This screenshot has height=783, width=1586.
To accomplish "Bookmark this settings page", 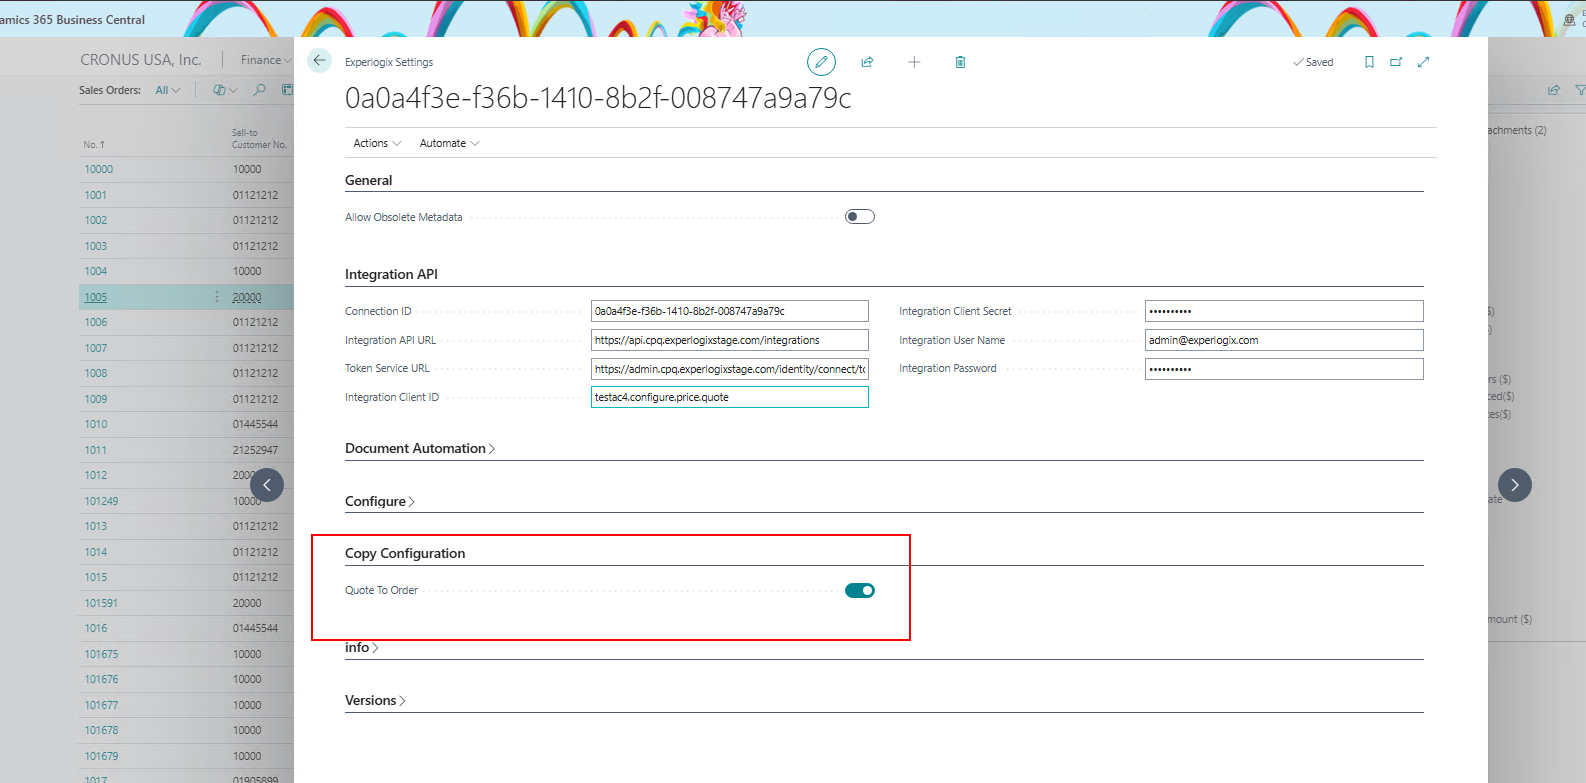I will click(x=1369, y=62).
